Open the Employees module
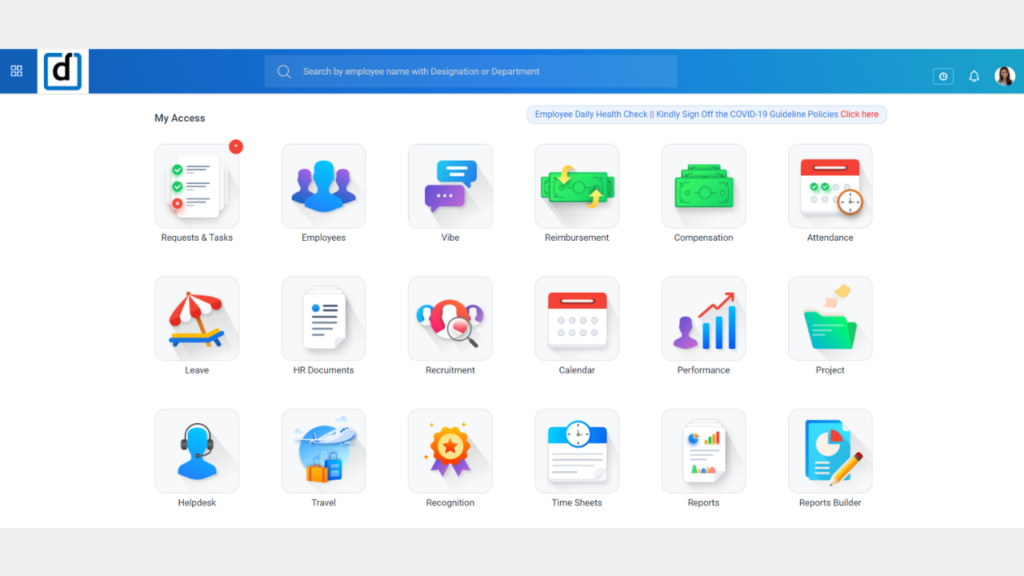The width and height of the screenshot is (1024, 576). [x=323, y=187]
